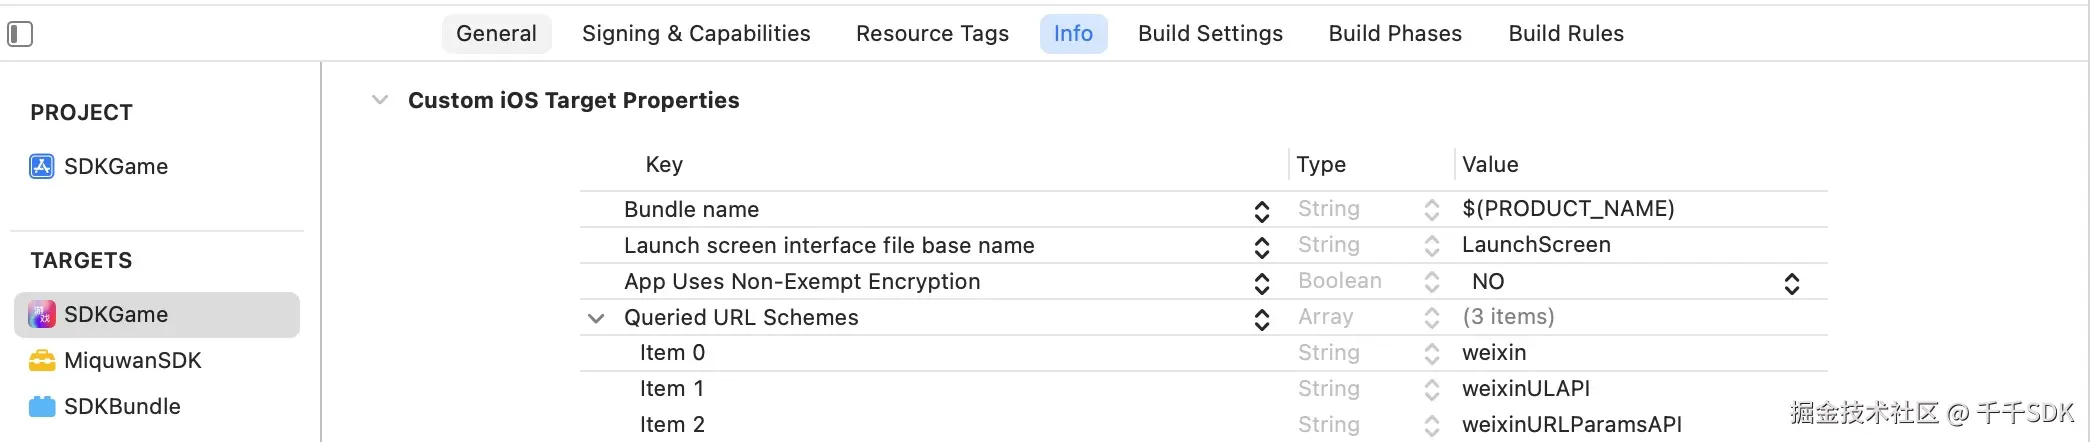The image size is (2090, 442).
Task: Click the SDKGame project blueprint icon
Action: (x=42, y=166)
